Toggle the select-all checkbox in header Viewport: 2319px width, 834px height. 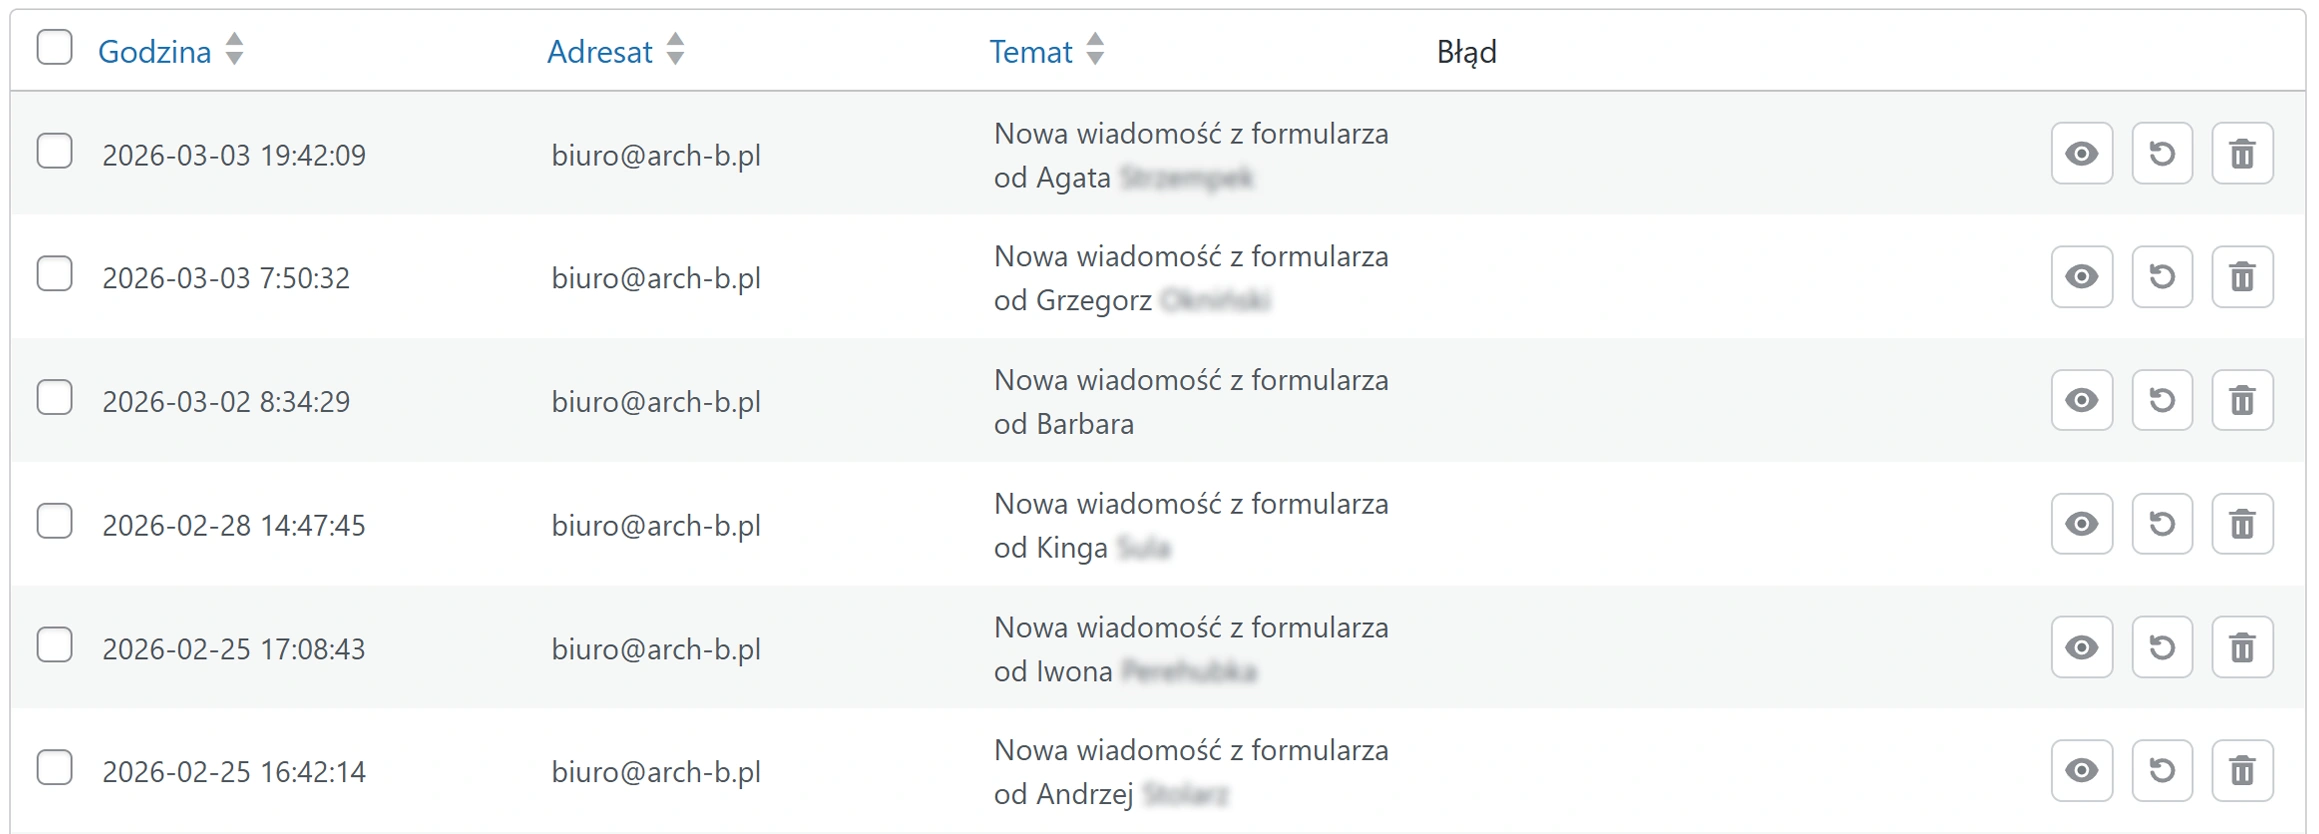54,47
